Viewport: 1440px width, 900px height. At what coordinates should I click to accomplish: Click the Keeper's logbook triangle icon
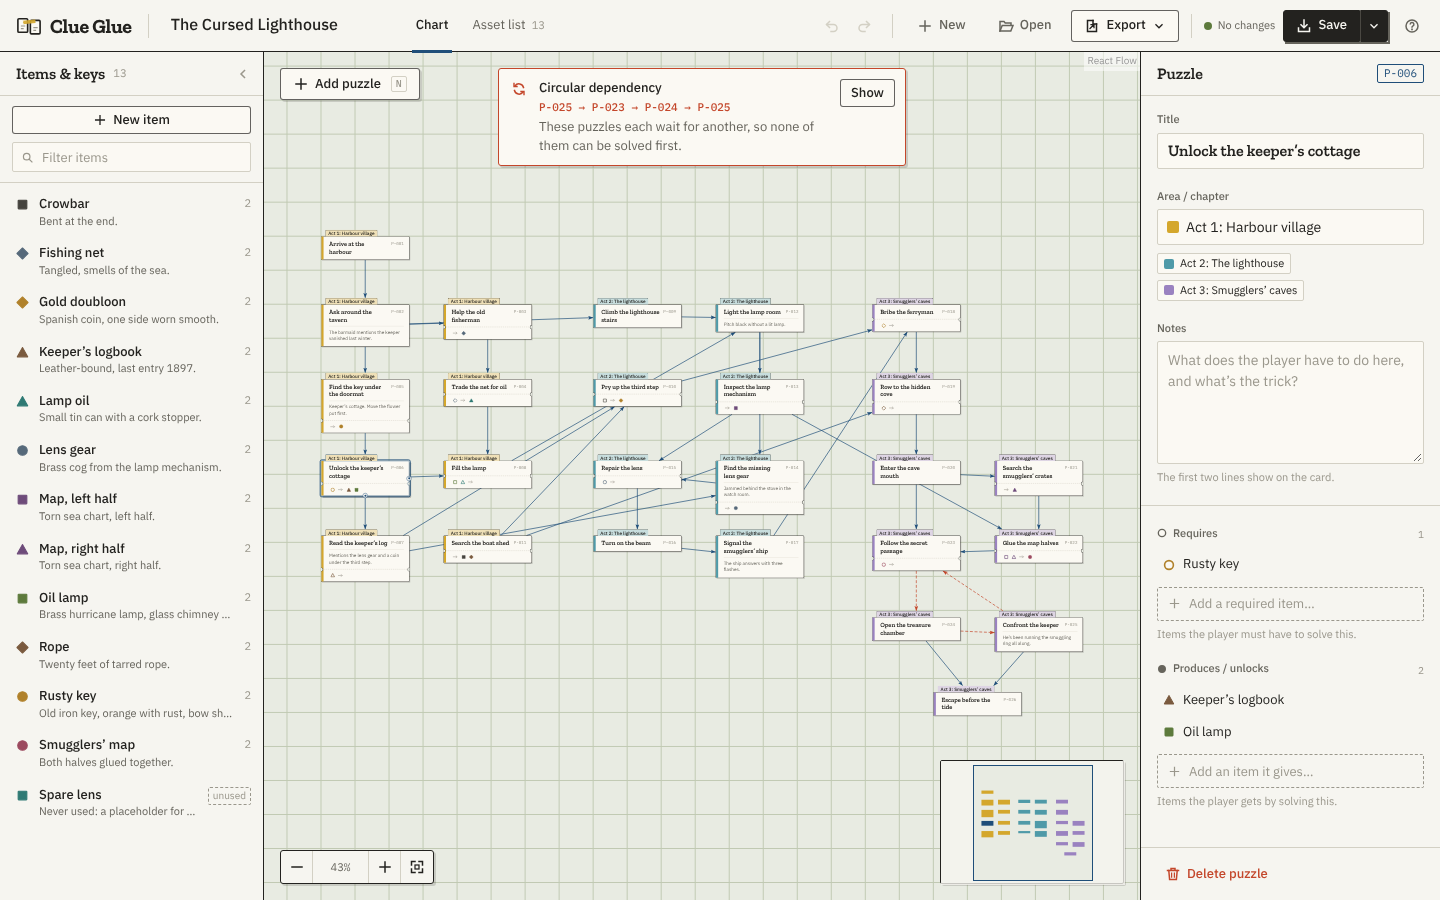pos(22,352)
